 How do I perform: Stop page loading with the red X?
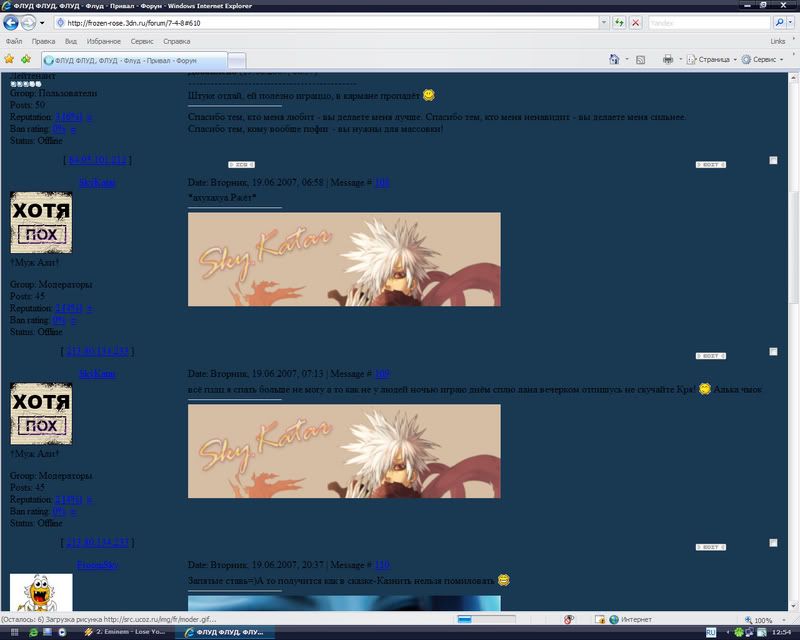[635, 22]
